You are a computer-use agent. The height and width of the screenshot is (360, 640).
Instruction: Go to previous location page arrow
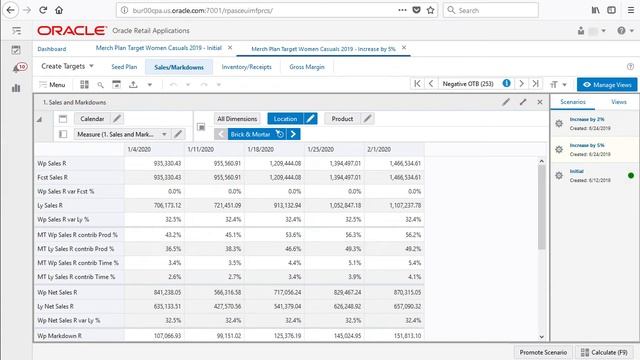pos(220,134)
